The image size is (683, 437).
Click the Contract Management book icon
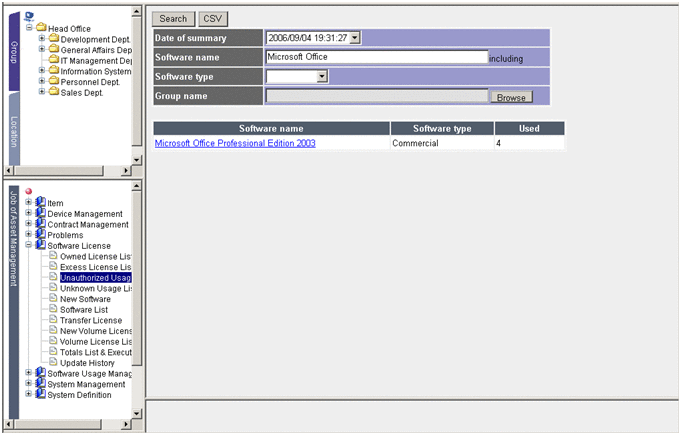41,223
